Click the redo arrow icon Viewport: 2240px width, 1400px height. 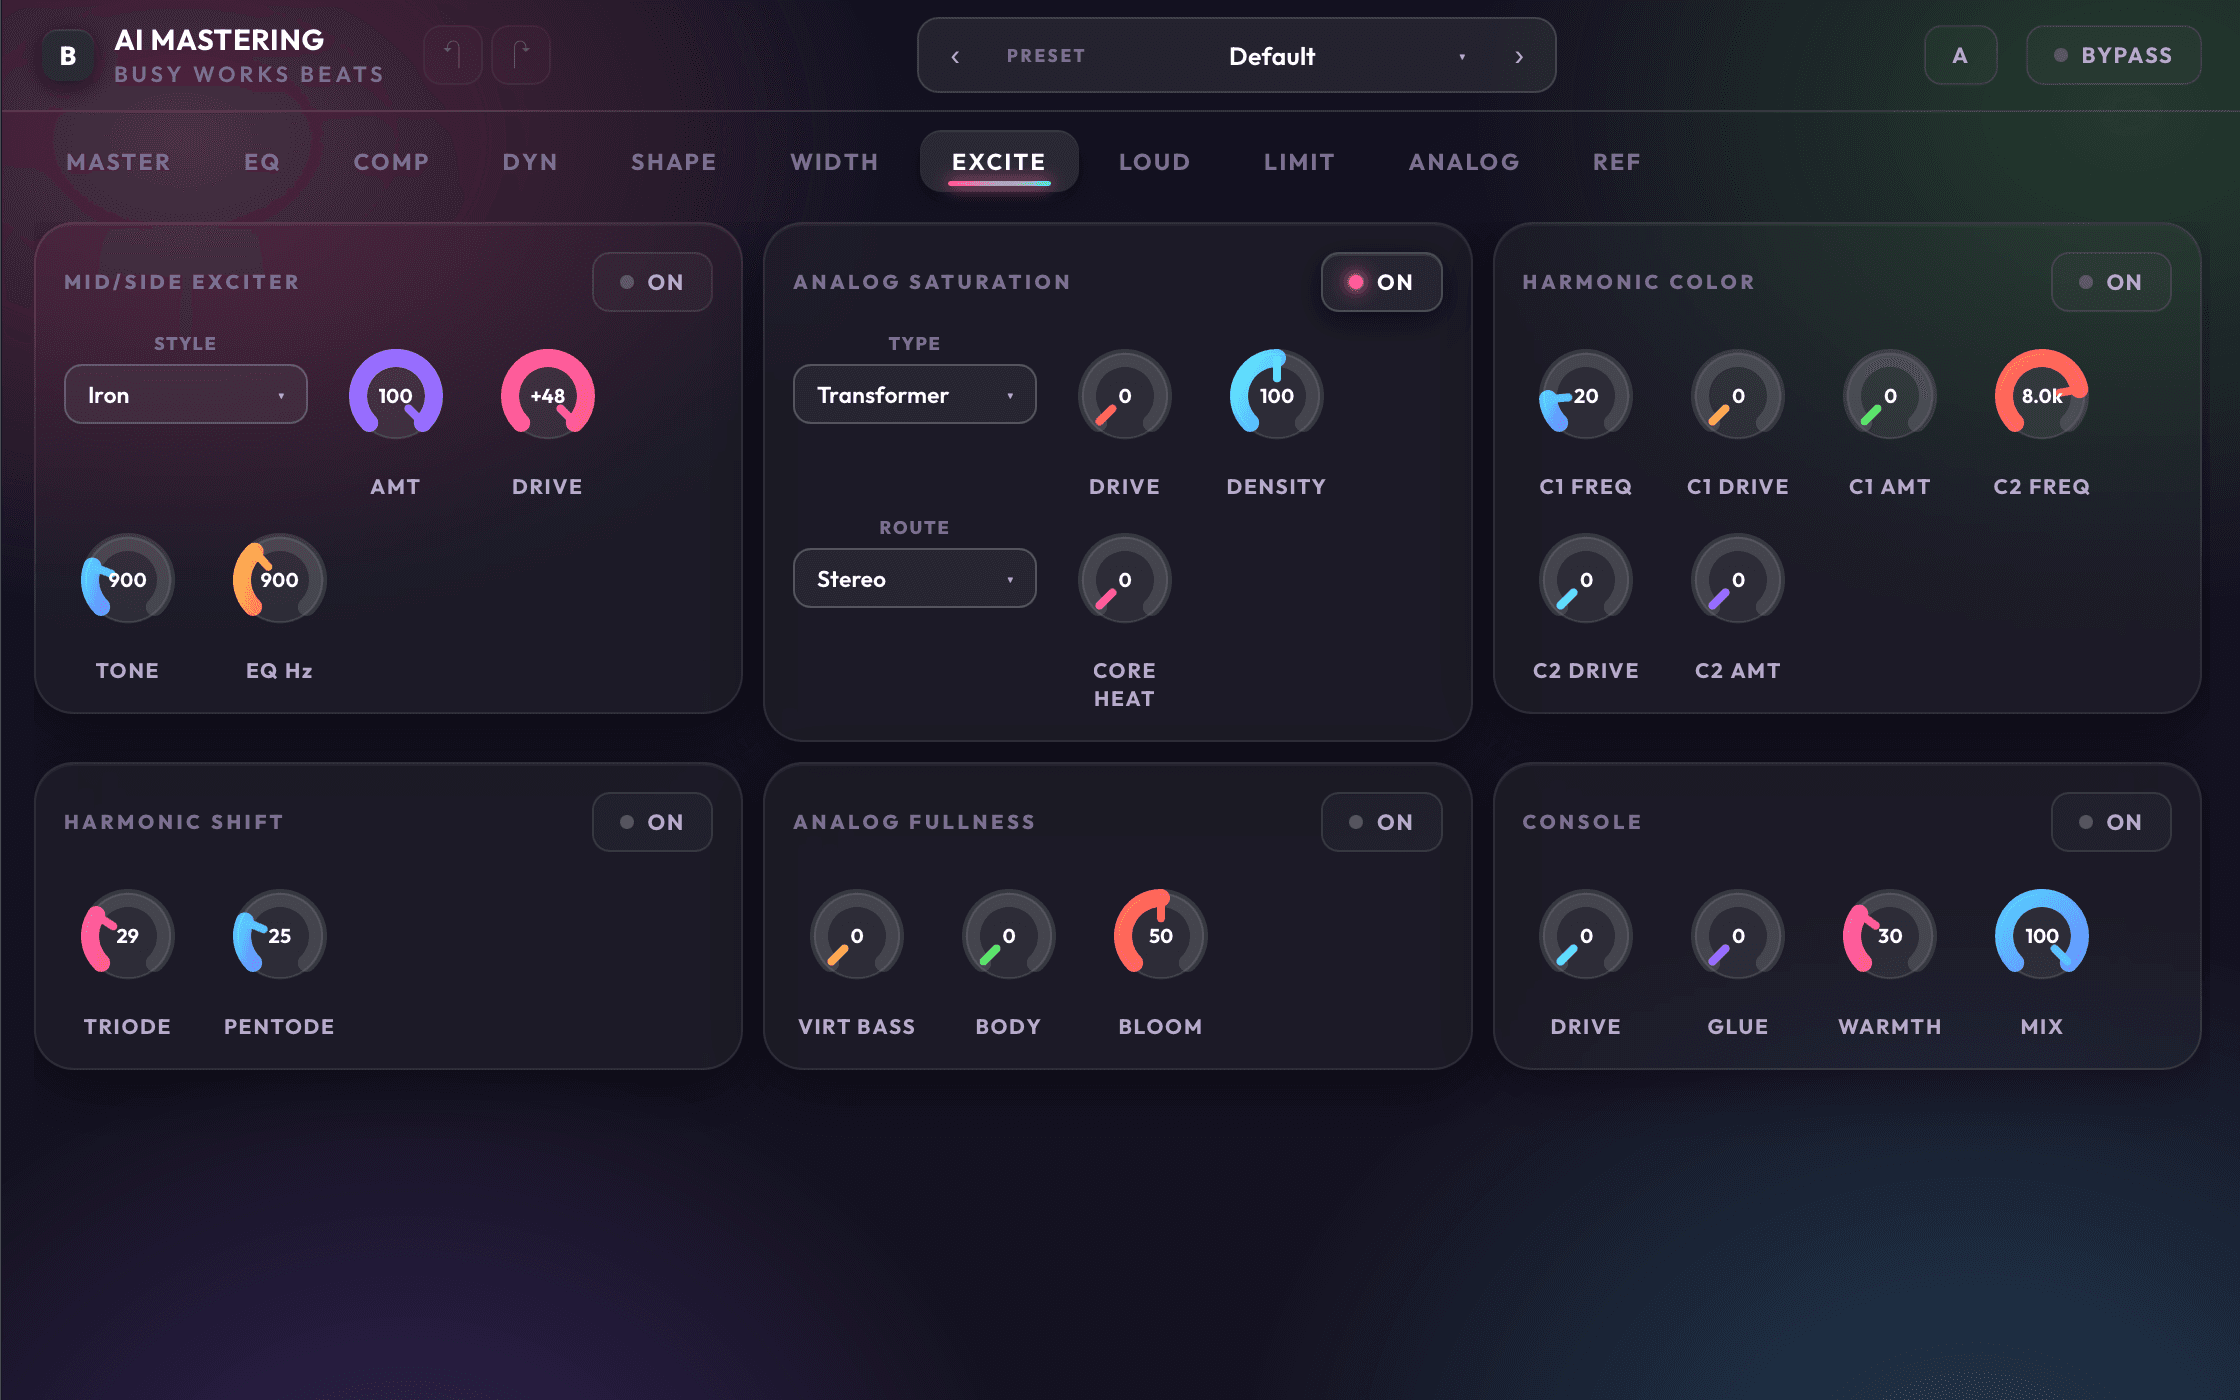pyautogui.click(x=521, y=55)
